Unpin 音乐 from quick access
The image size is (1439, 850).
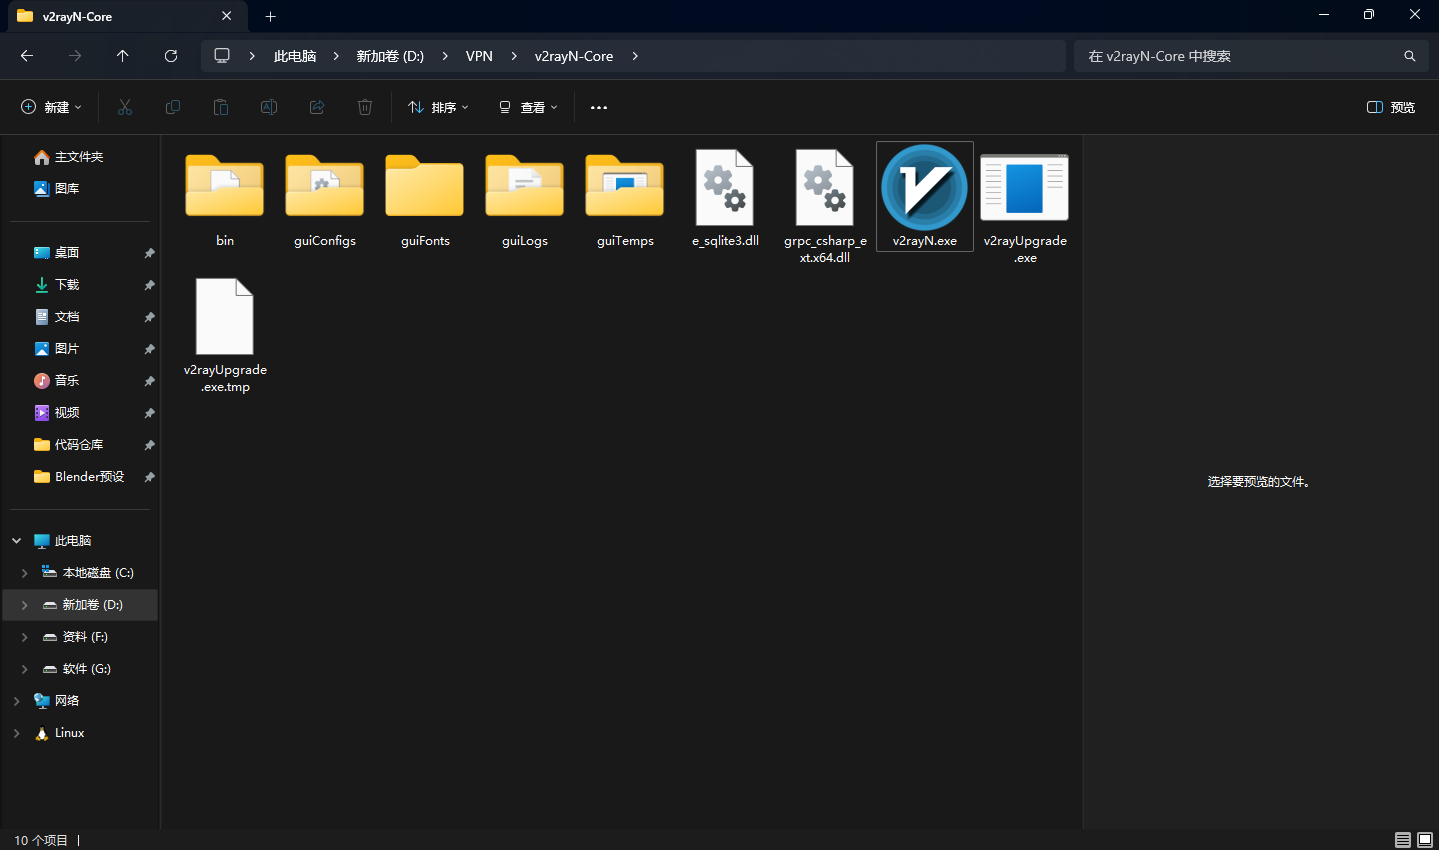pyautogui.click(x=149, y=381)
